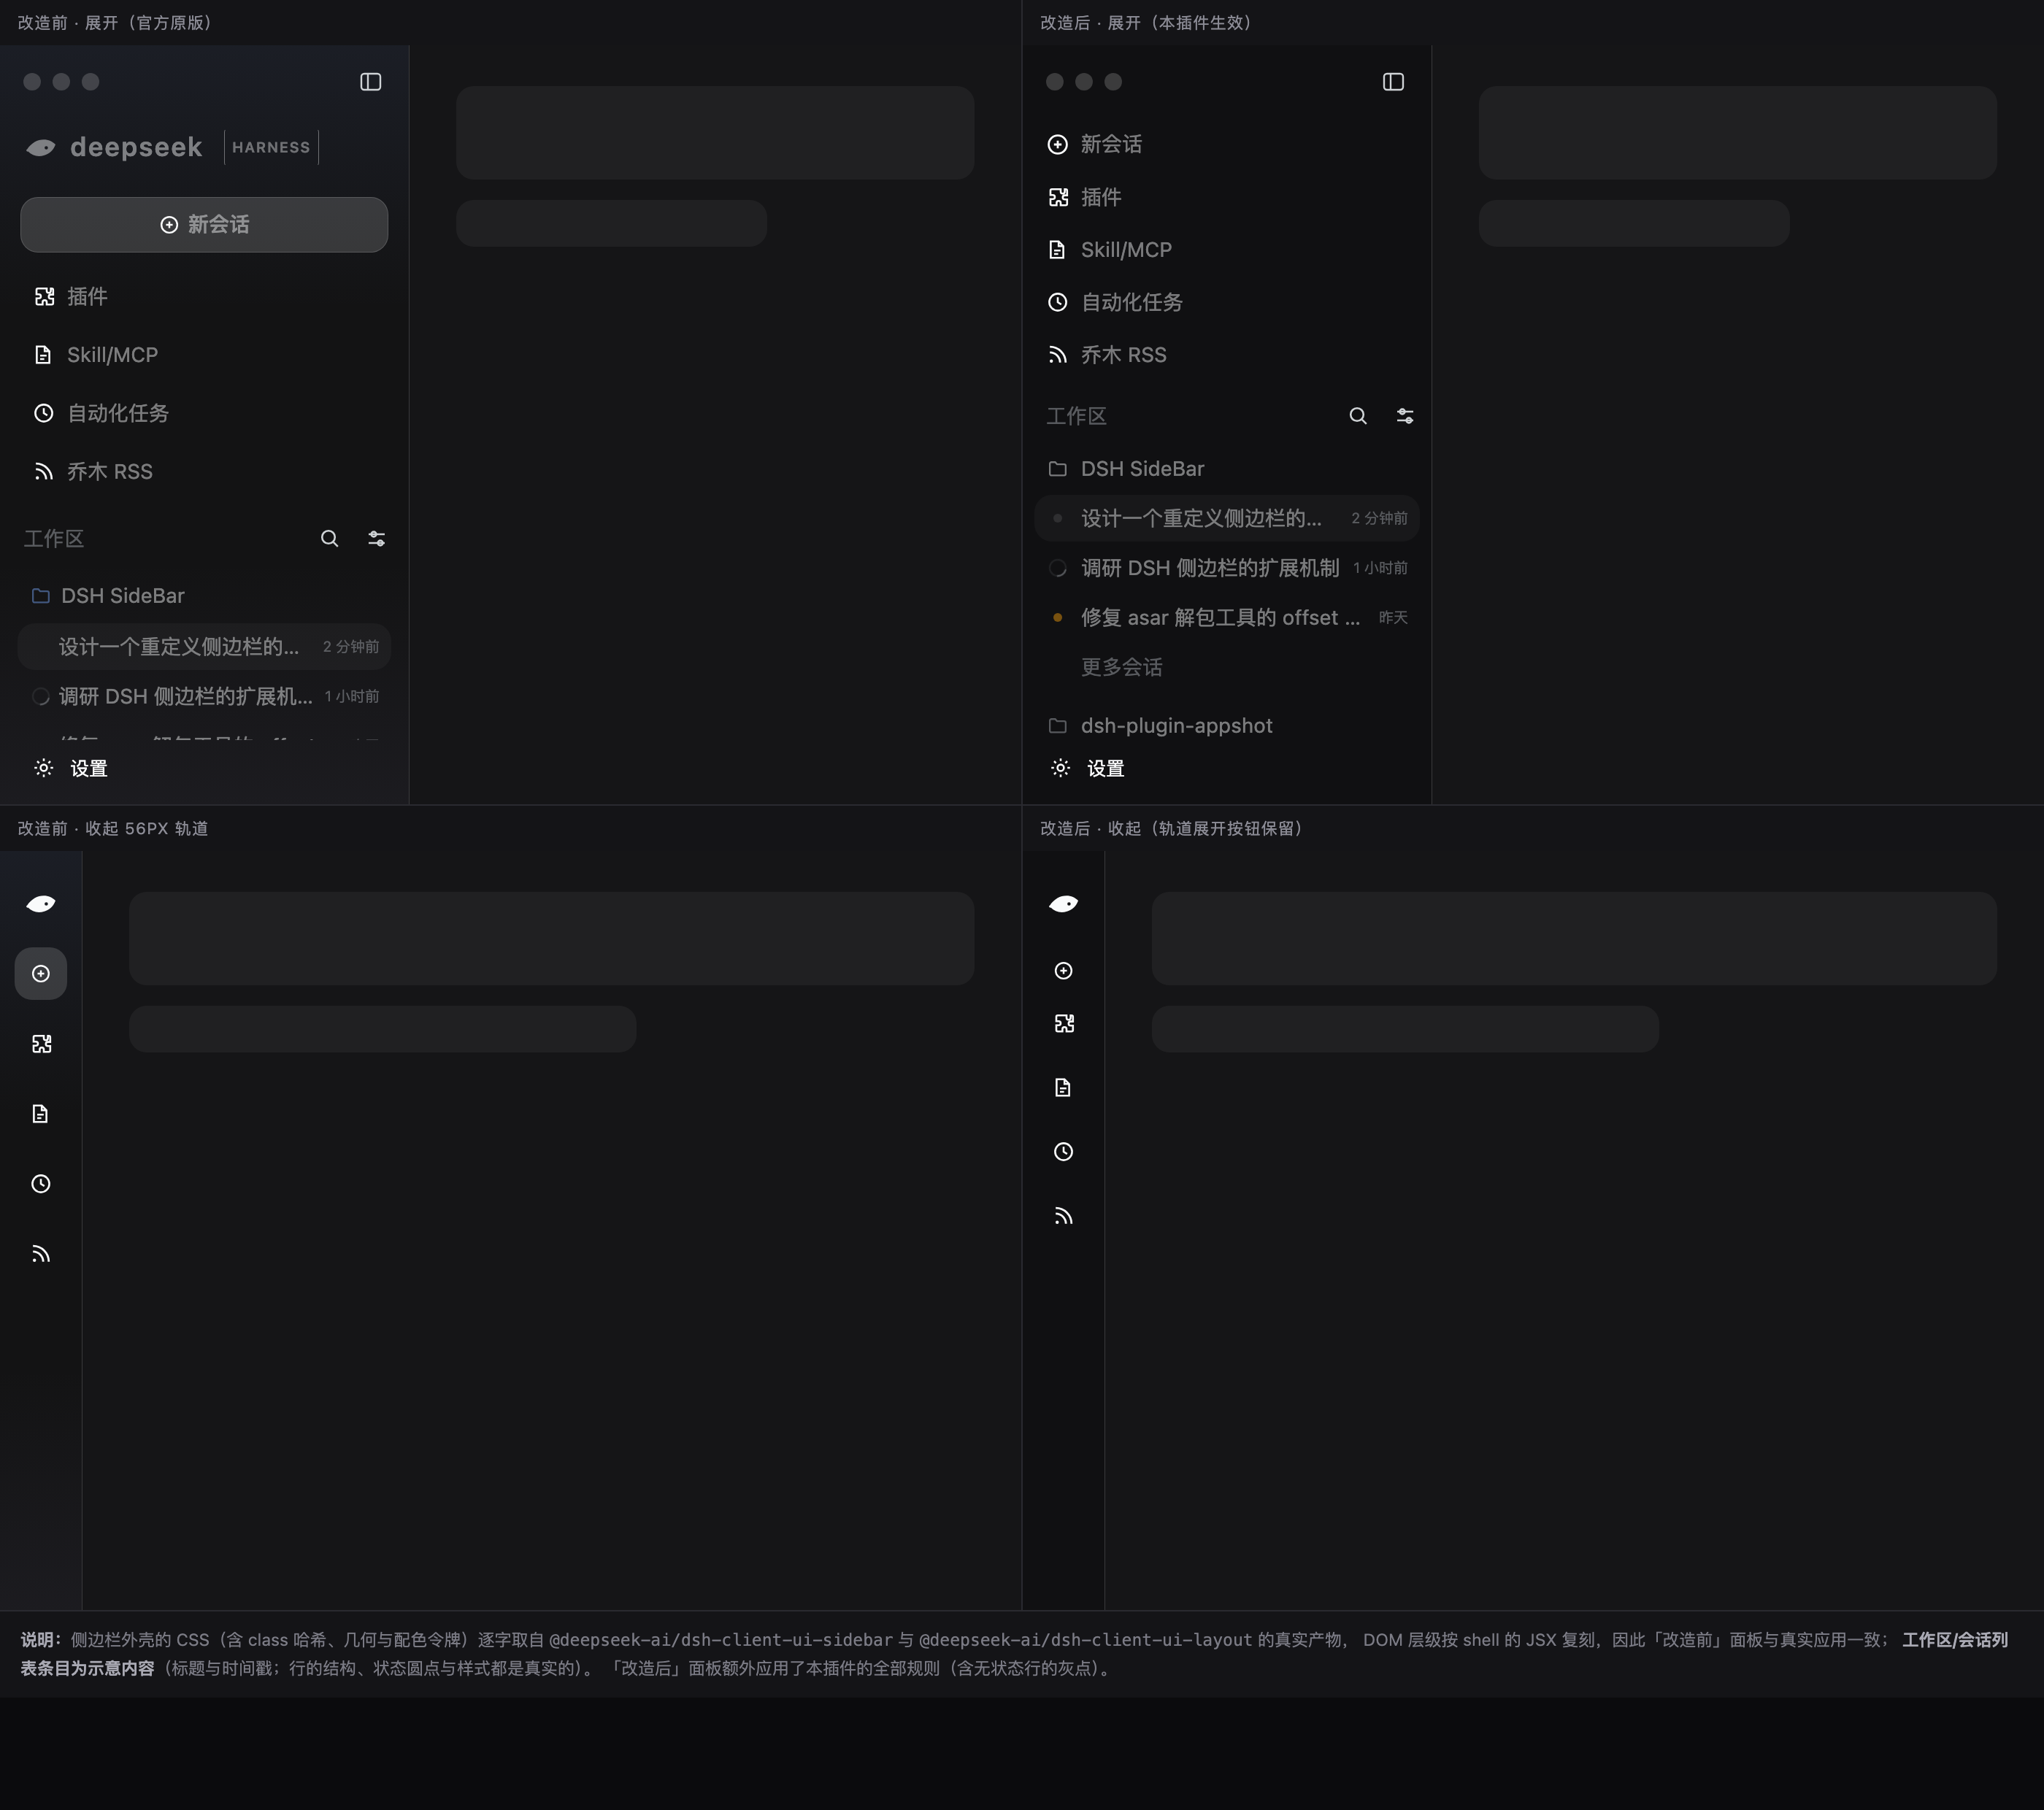Screen dimensions: 2044x1810
Task: Click deepseek whale icon in after-collapsed rail
Action: pyautogui.click(x=1063, y=904)
